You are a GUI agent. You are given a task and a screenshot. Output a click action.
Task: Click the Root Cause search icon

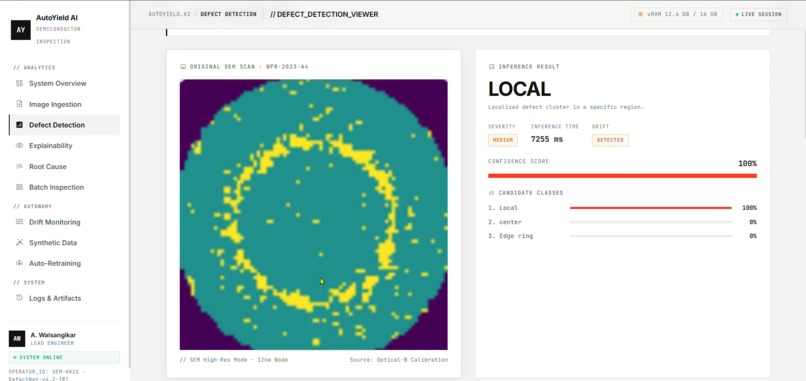pos(20,167)
